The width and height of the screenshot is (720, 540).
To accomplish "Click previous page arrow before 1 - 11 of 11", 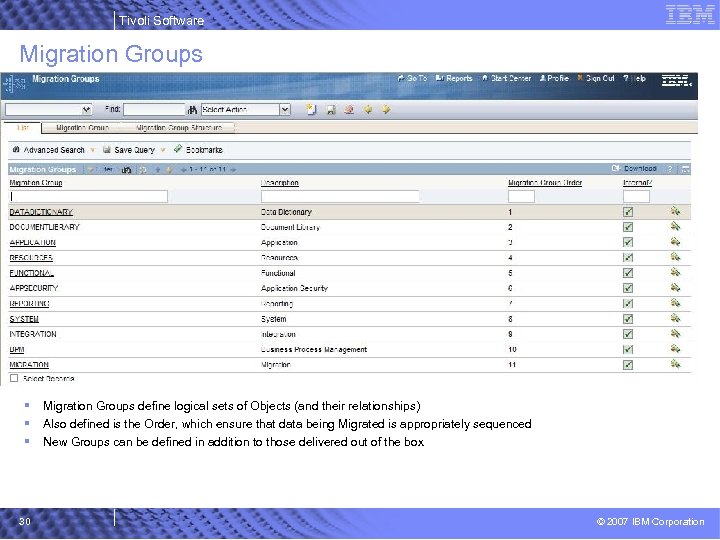I will click(x=184, y=170).
